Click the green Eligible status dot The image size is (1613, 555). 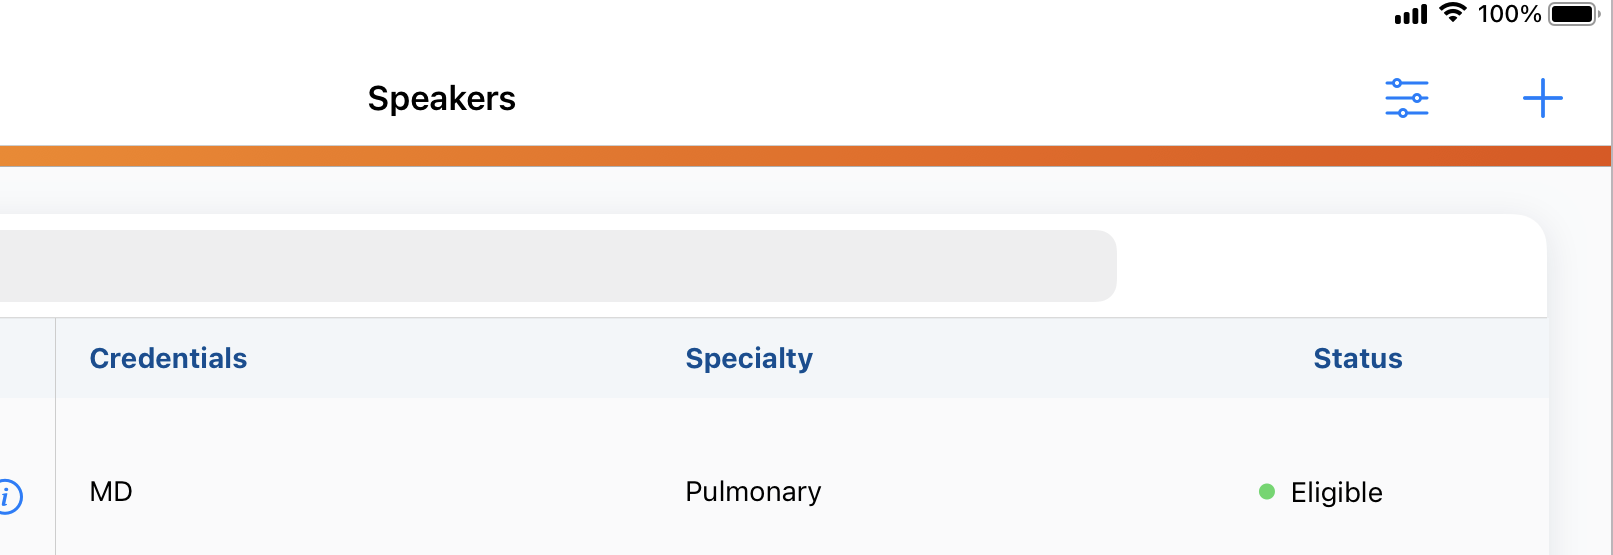pyautogui.click(x=1267, y=492)
